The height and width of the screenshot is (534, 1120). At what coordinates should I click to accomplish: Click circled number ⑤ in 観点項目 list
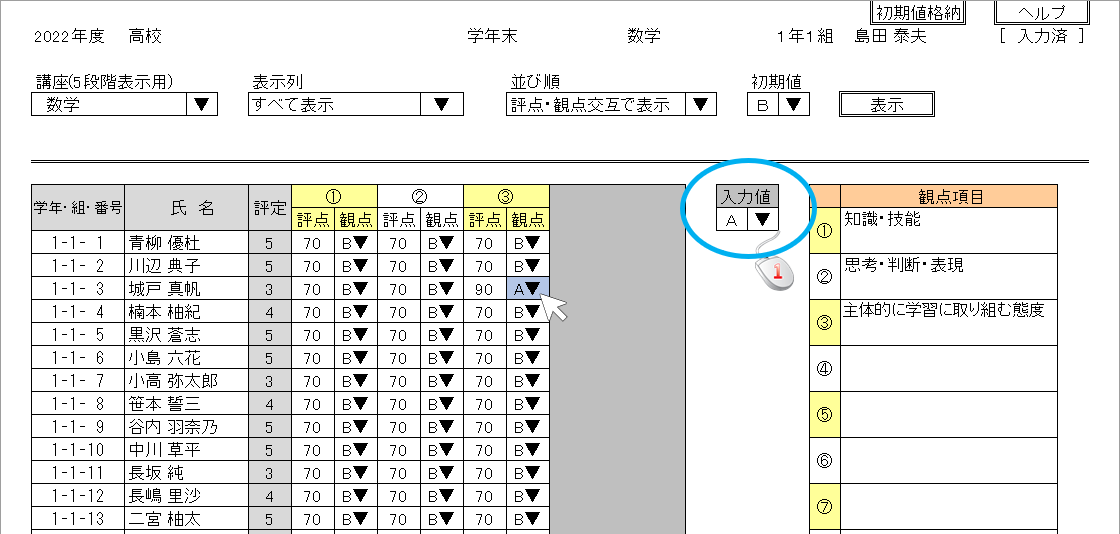[824, 415]
